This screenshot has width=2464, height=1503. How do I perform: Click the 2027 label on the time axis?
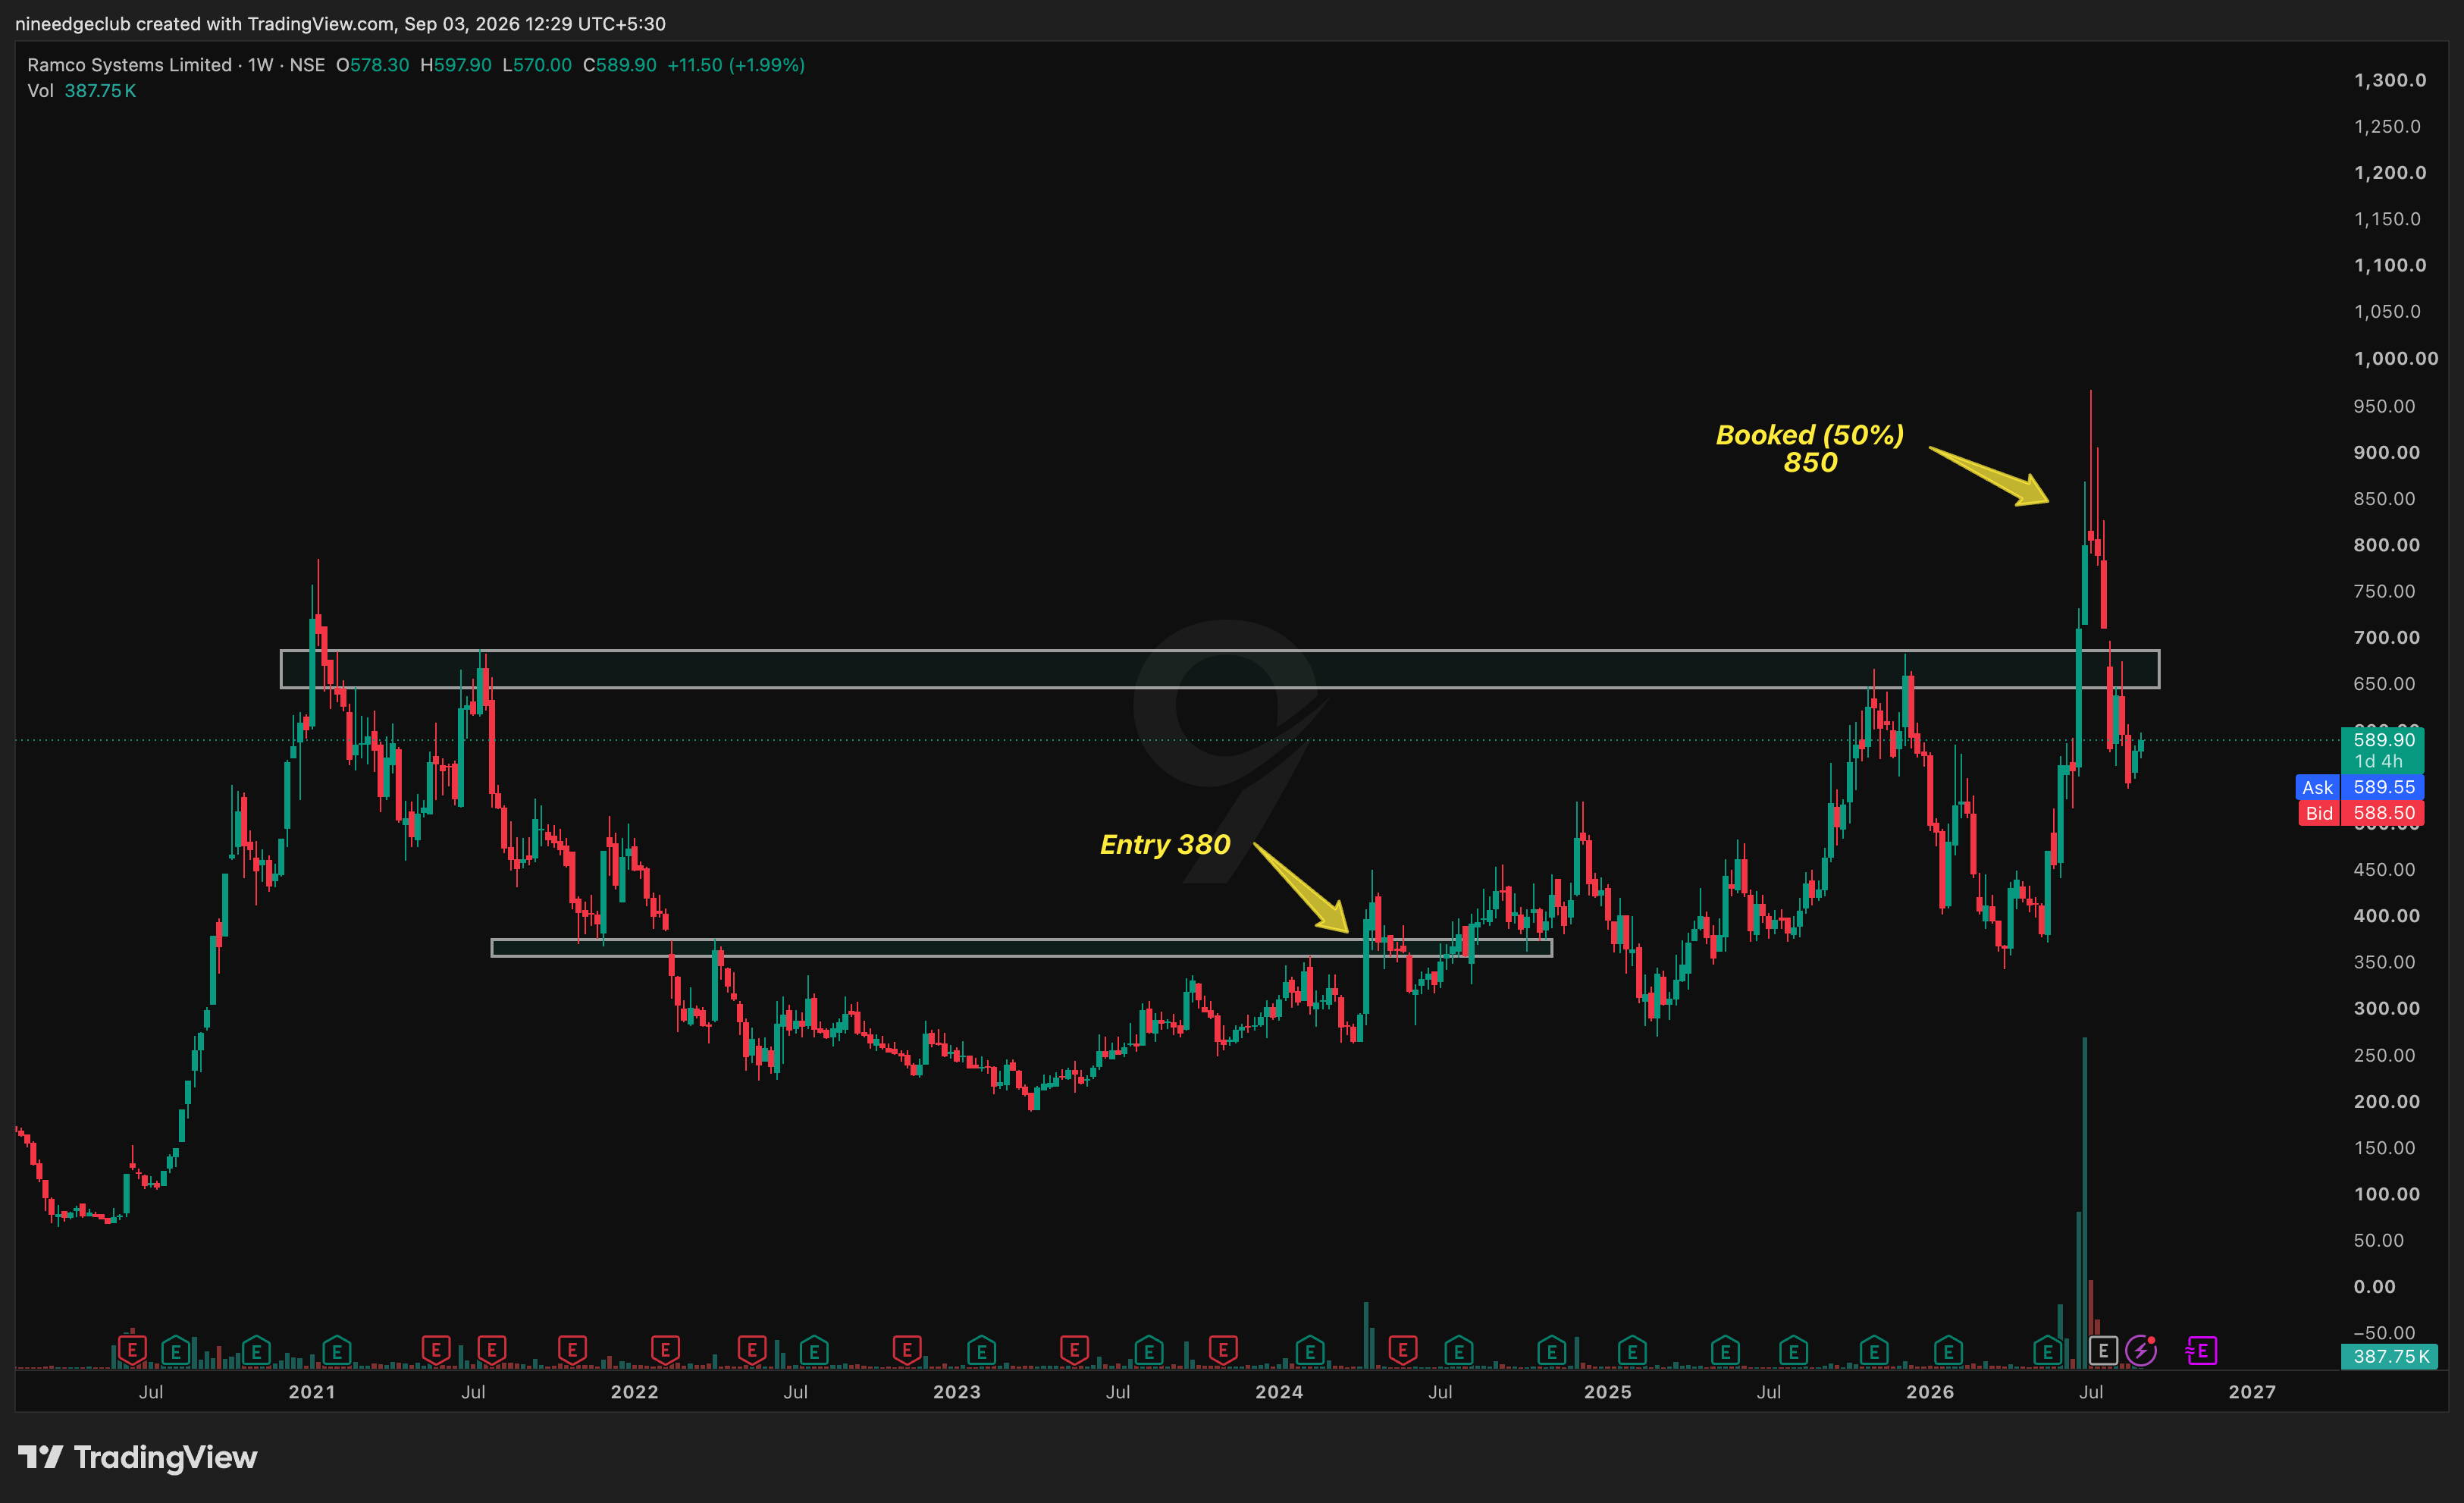2252,1392
